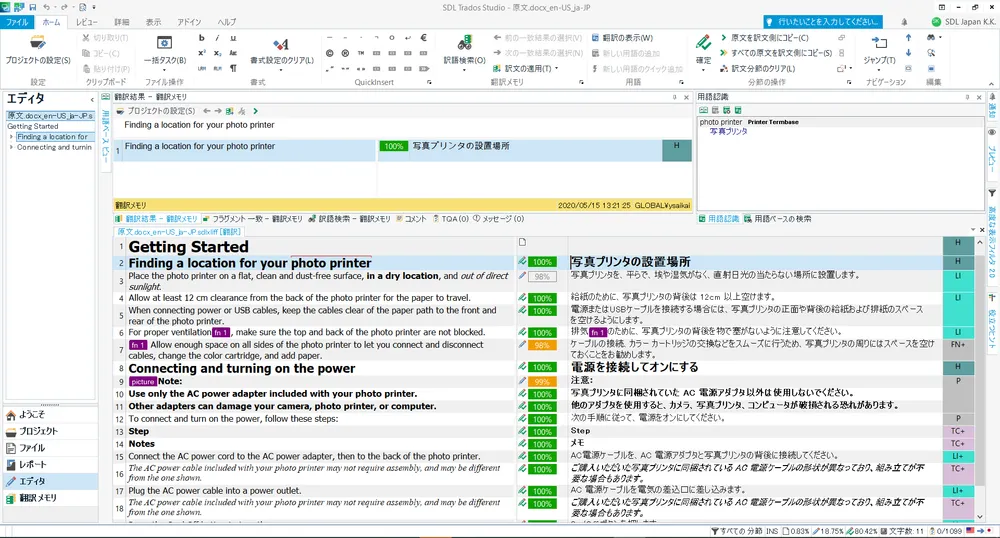Expand 'Finding a location for' tree node
Image resolution: width=1000 pixels, height=538 pixels.
click(x=11, y=136)
